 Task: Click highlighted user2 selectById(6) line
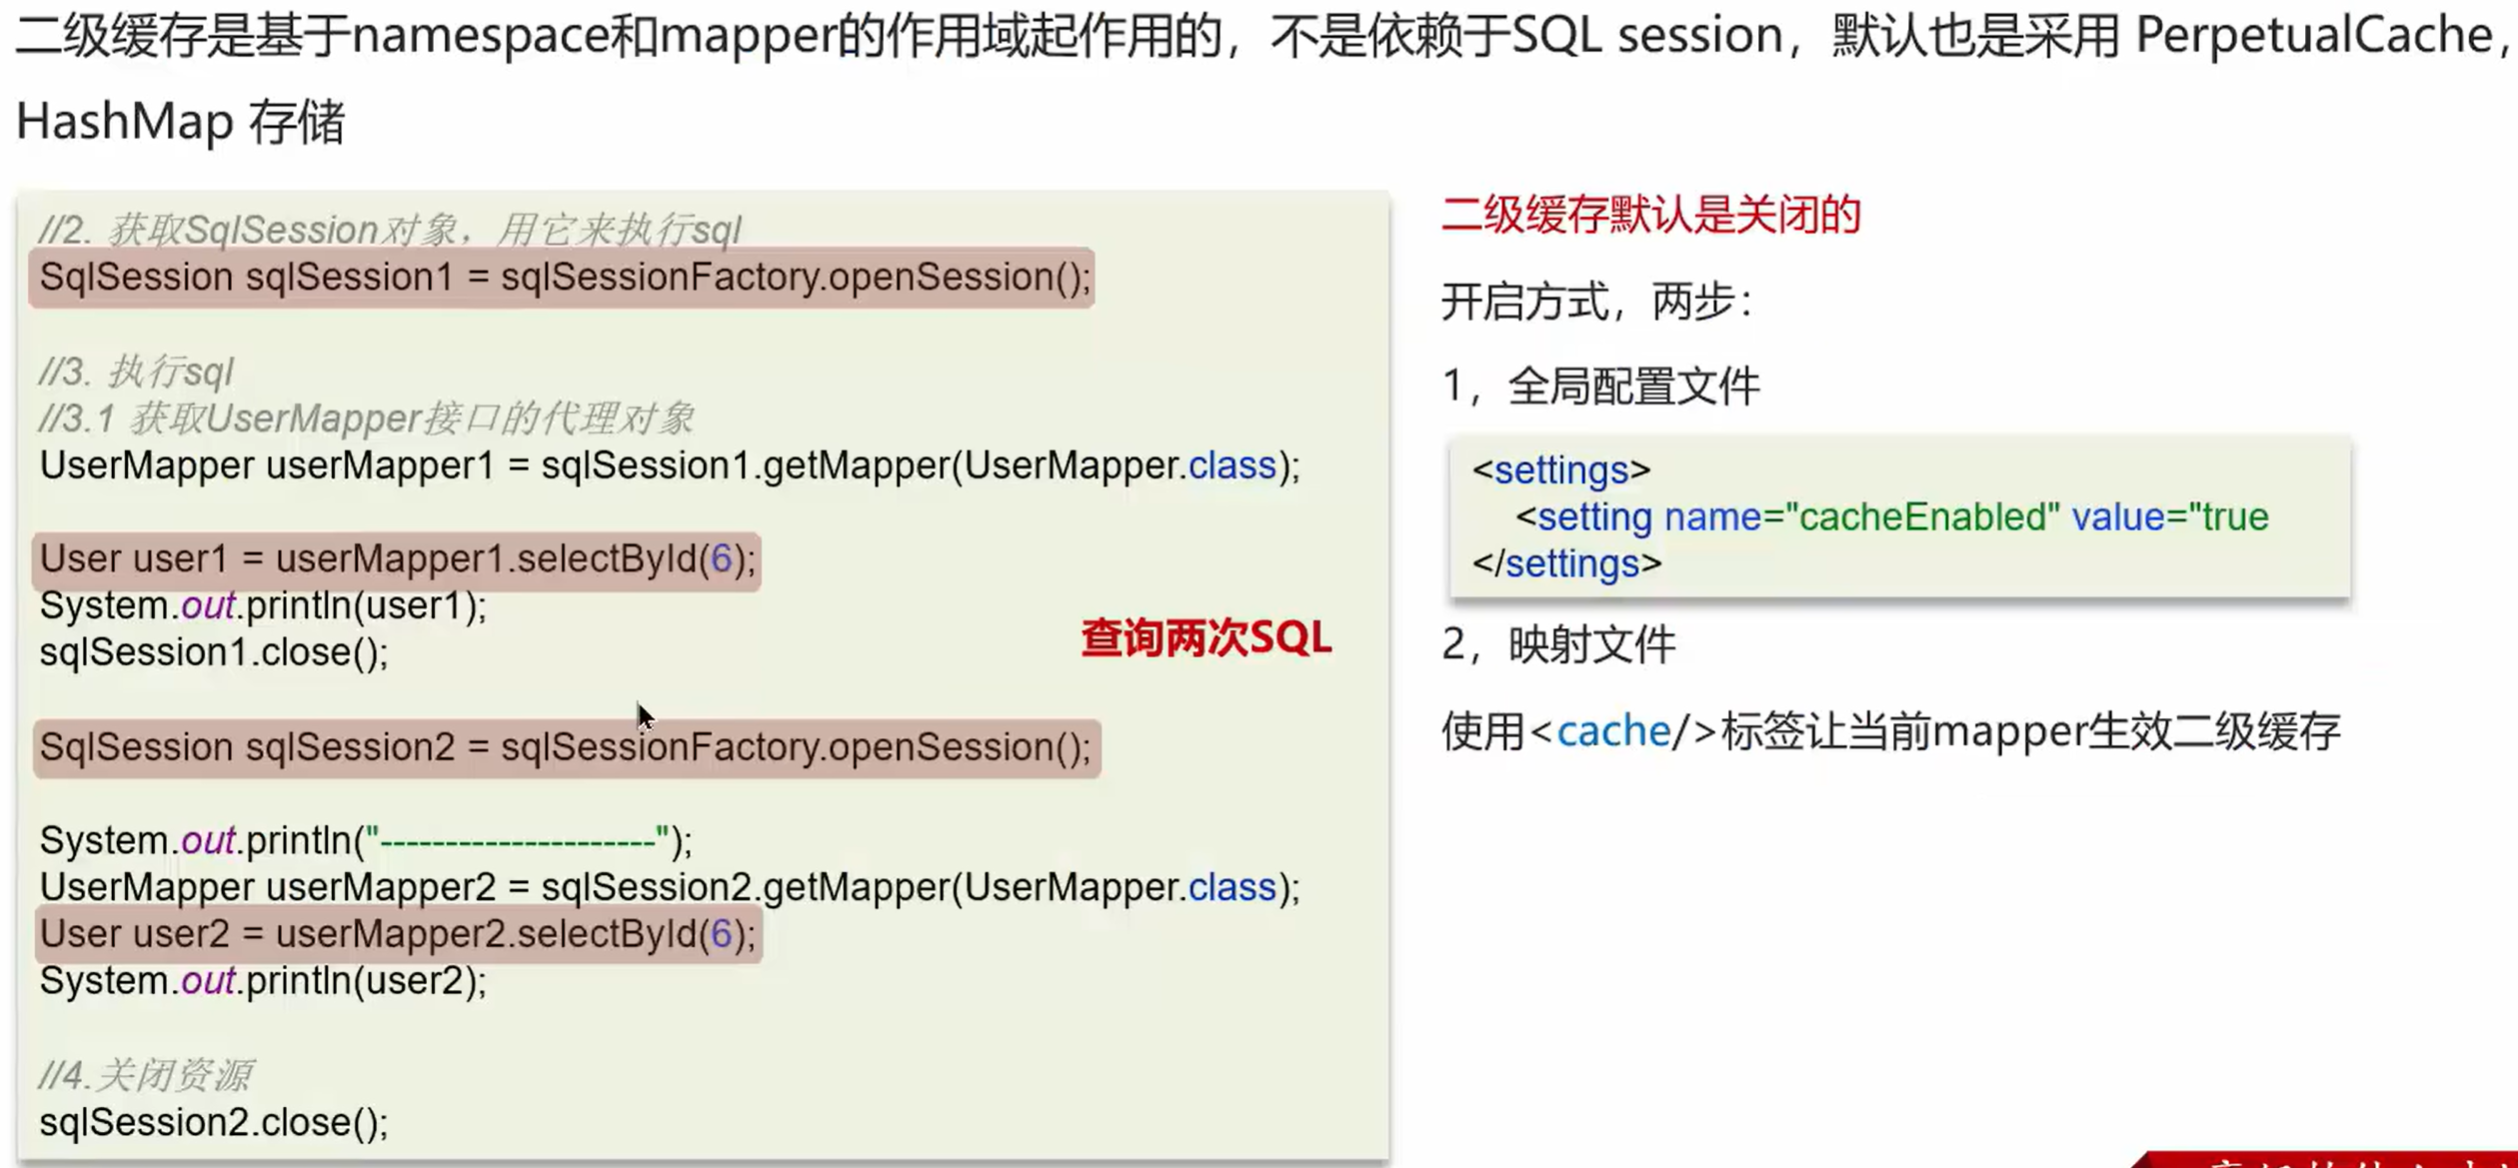pos(397,934)
